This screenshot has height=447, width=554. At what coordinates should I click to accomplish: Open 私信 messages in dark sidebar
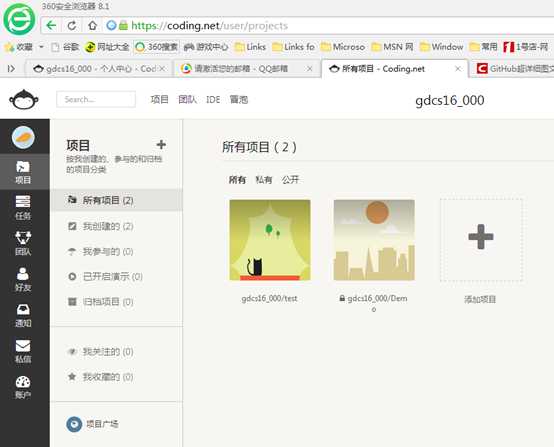[23, 351]
